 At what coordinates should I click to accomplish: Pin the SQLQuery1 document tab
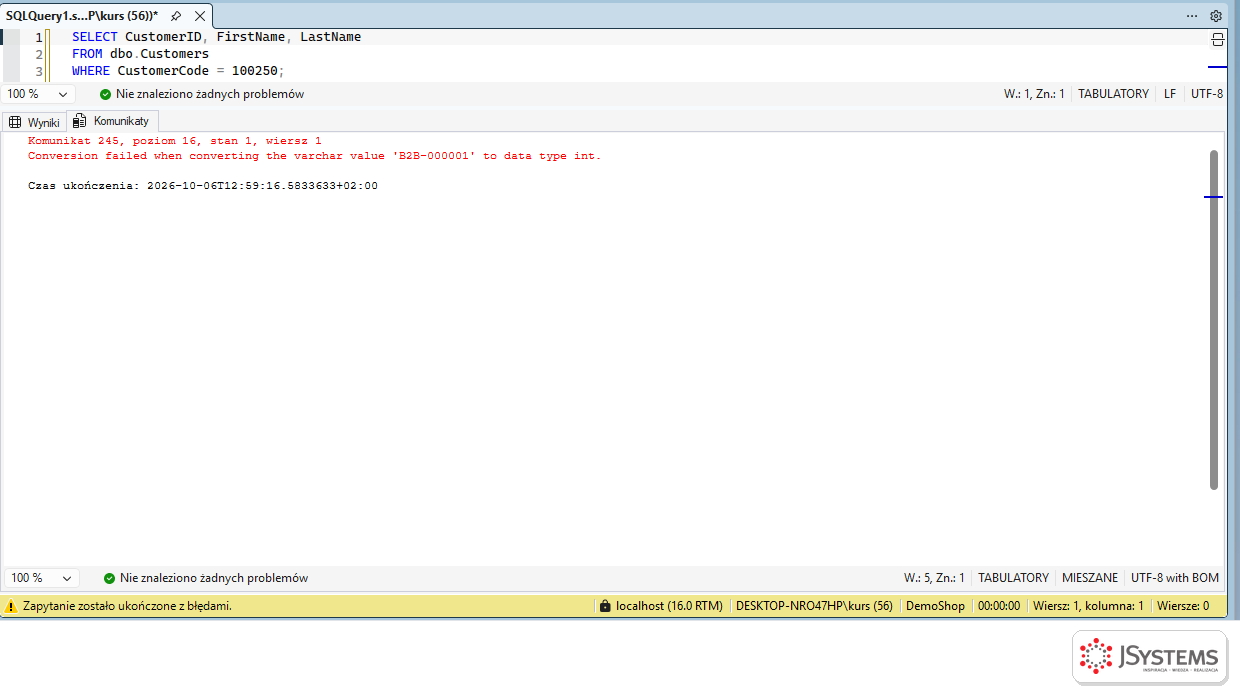[176, 16]
